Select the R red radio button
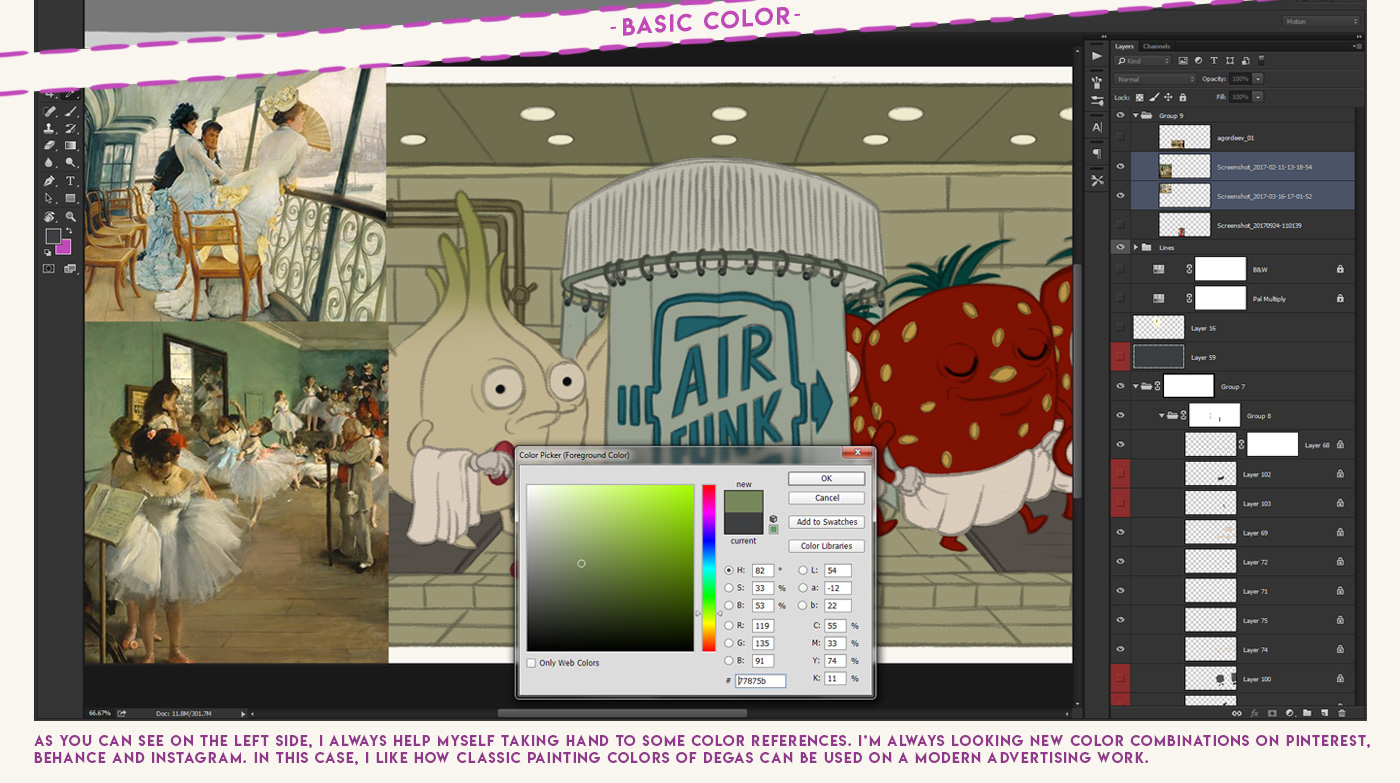This screenshot has width=1400, height=783. pyautogui.click(x=729, y=625)
